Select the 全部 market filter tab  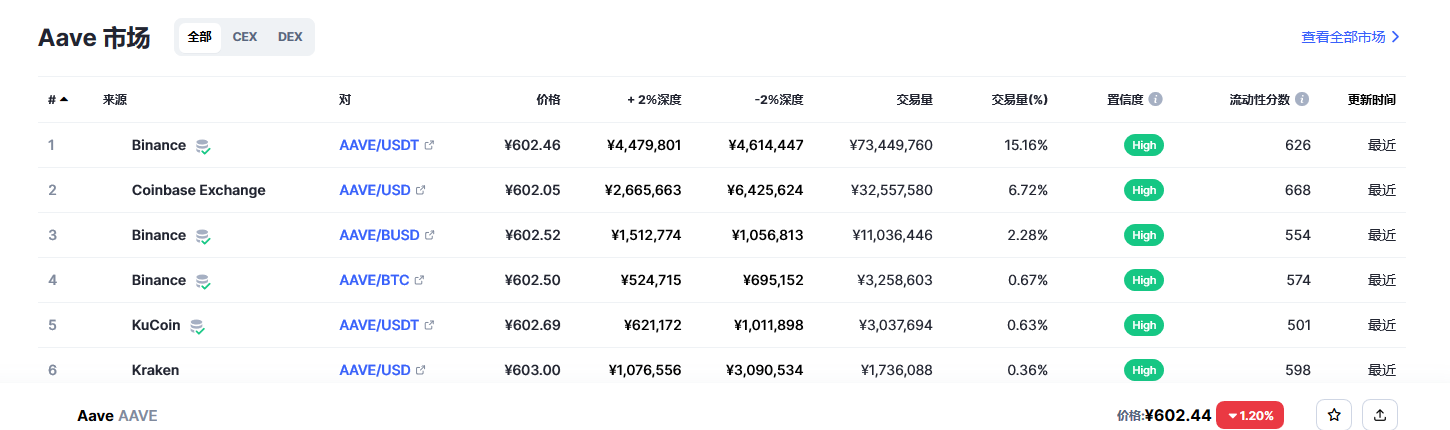[x=200, y=37]
